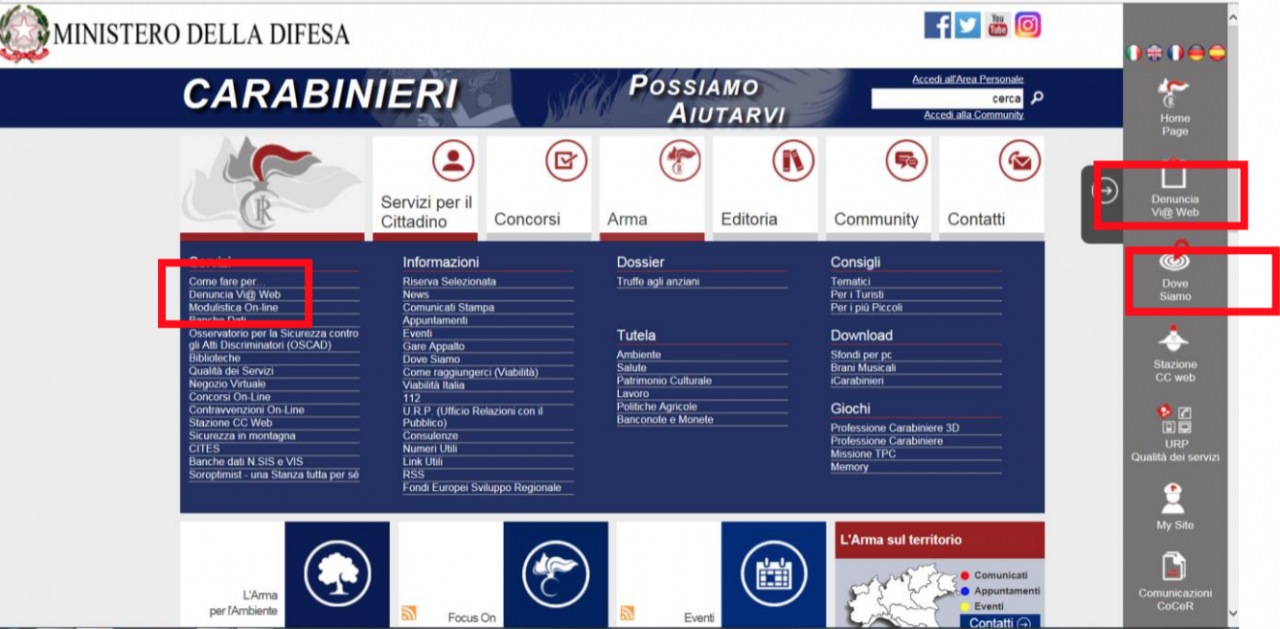Click Accedi all'Area Personale link
The width and height of the screenshot is (1280, 629).
(x=968, y=79)
